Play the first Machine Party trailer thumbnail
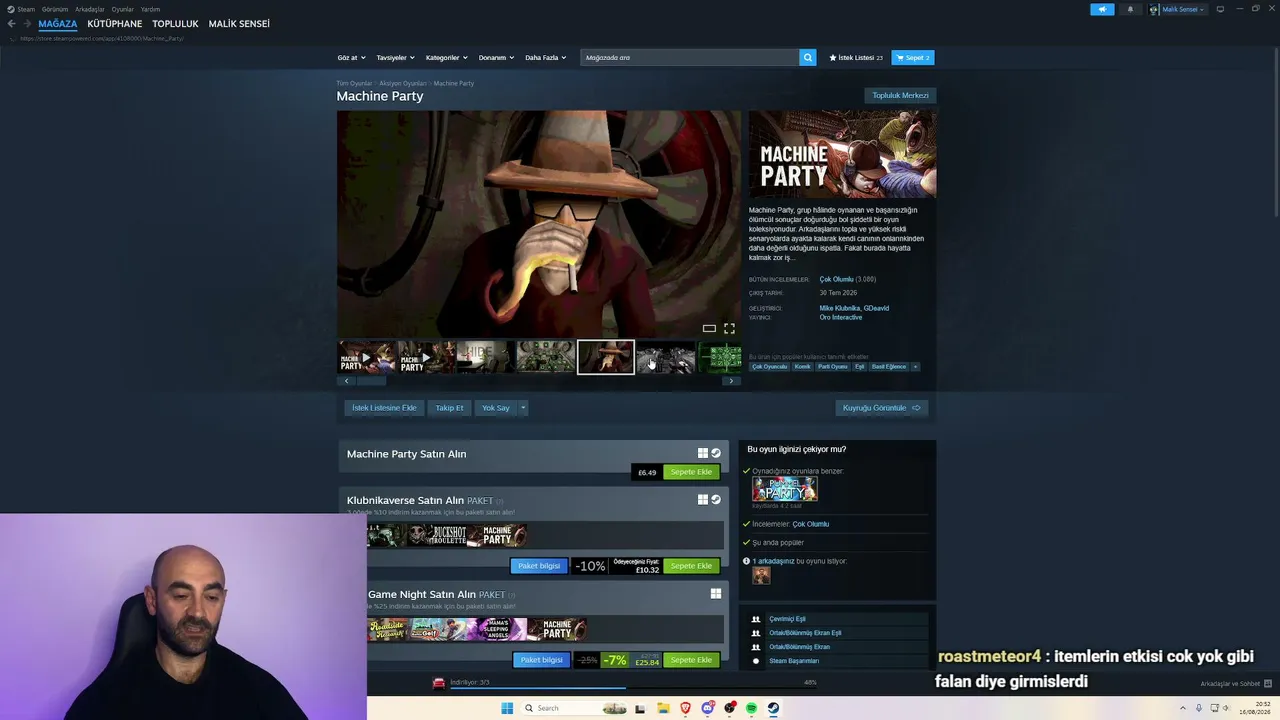Screen dimensions: 1280x720 (x=366, y=357)
